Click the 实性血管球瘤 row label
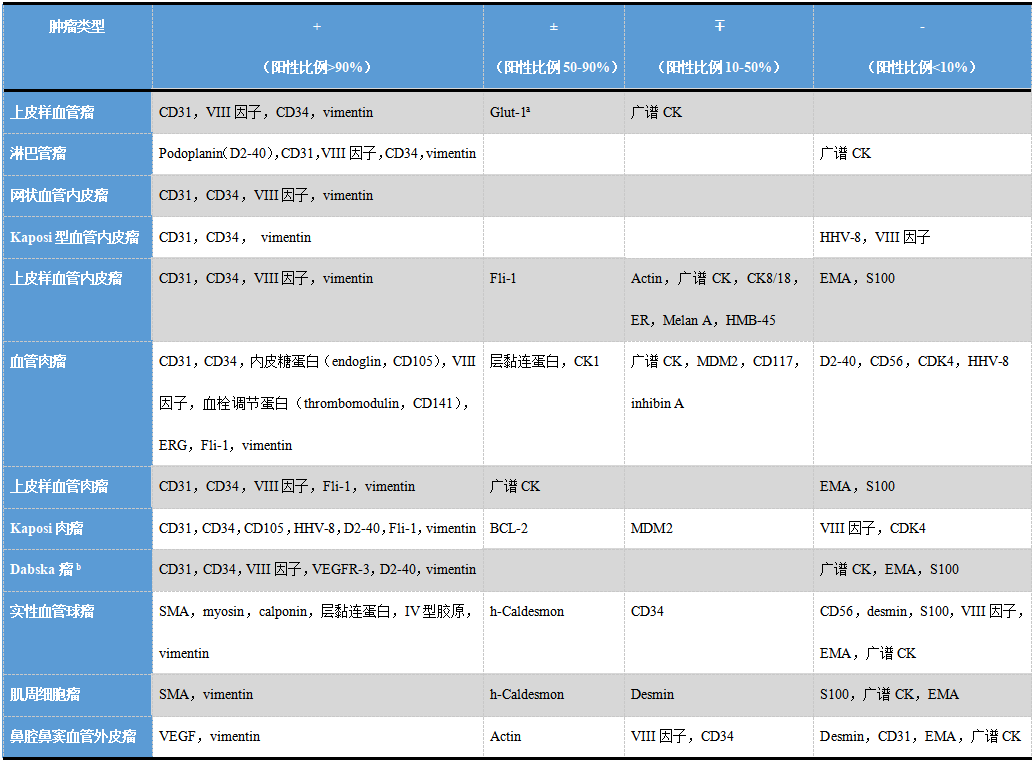 52,611
